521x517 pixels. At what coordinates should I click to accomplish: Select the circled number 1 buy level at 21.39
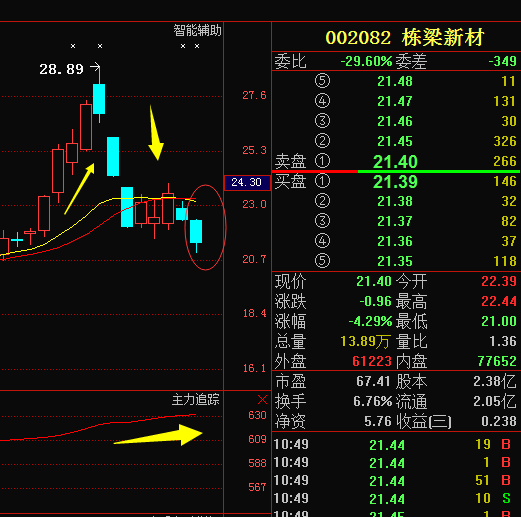click(x=322, y=181)
